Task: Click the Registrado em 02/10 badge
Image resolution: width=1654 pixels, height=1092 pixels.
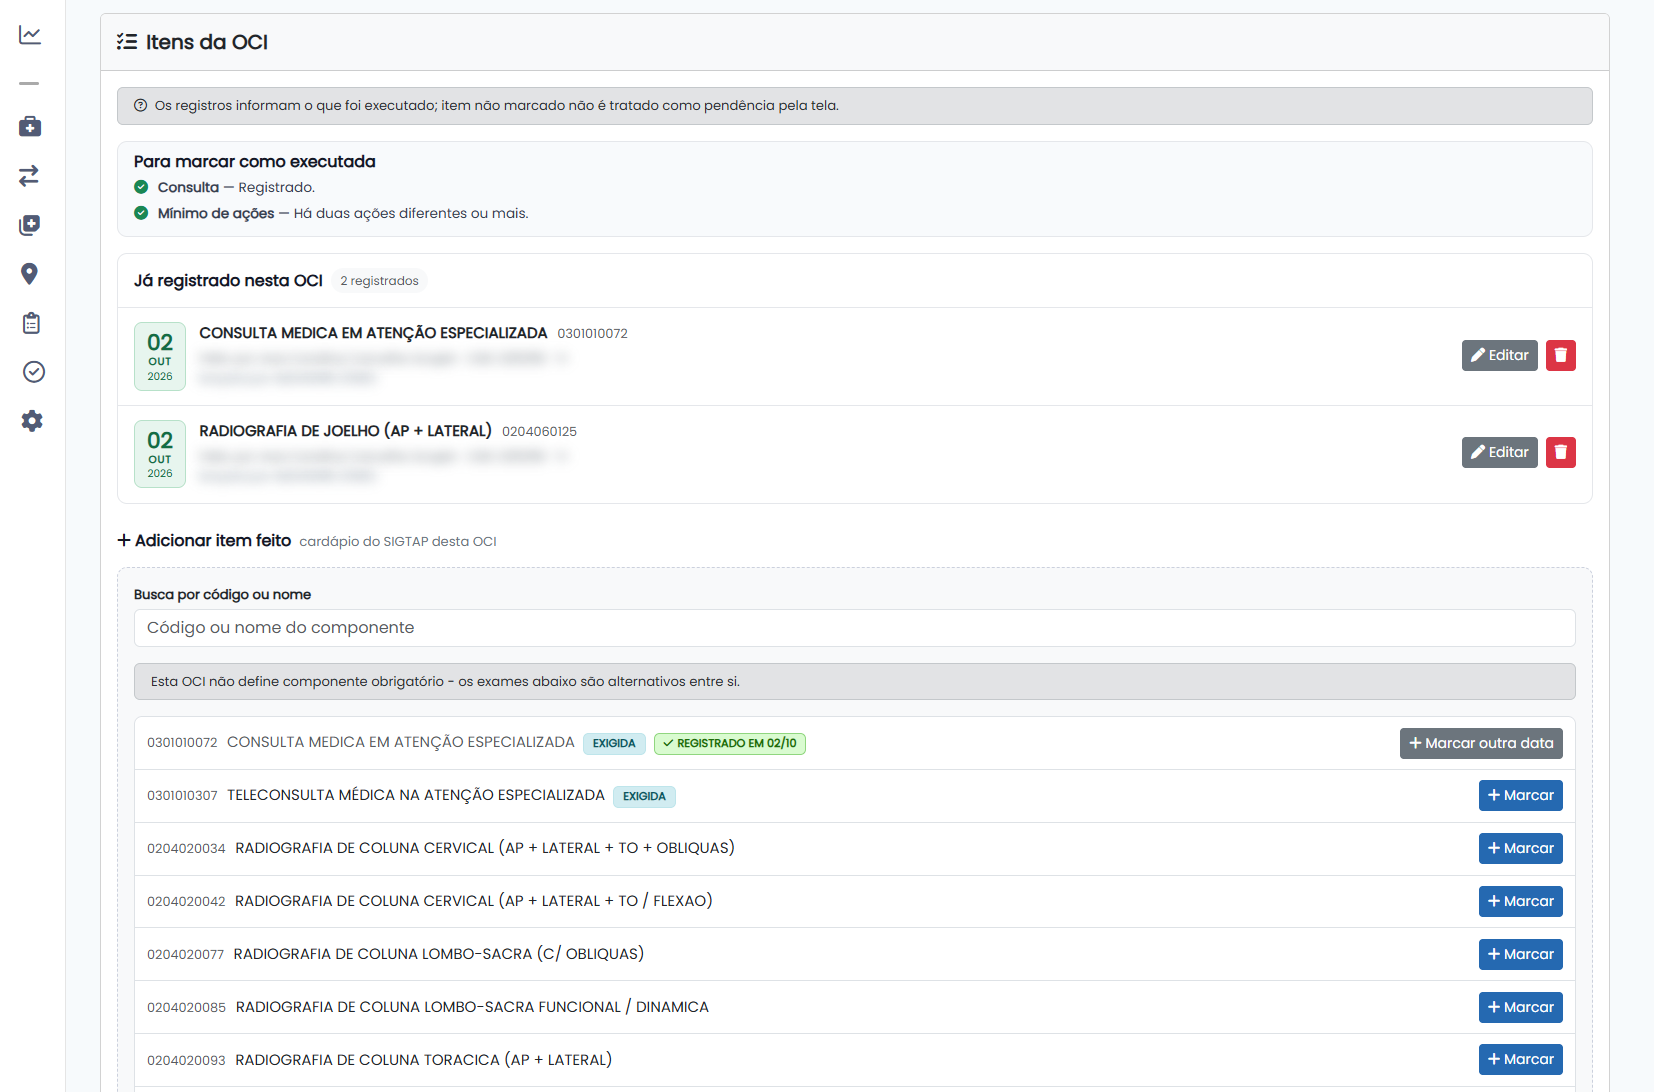Action: click(x=730, y=744)
